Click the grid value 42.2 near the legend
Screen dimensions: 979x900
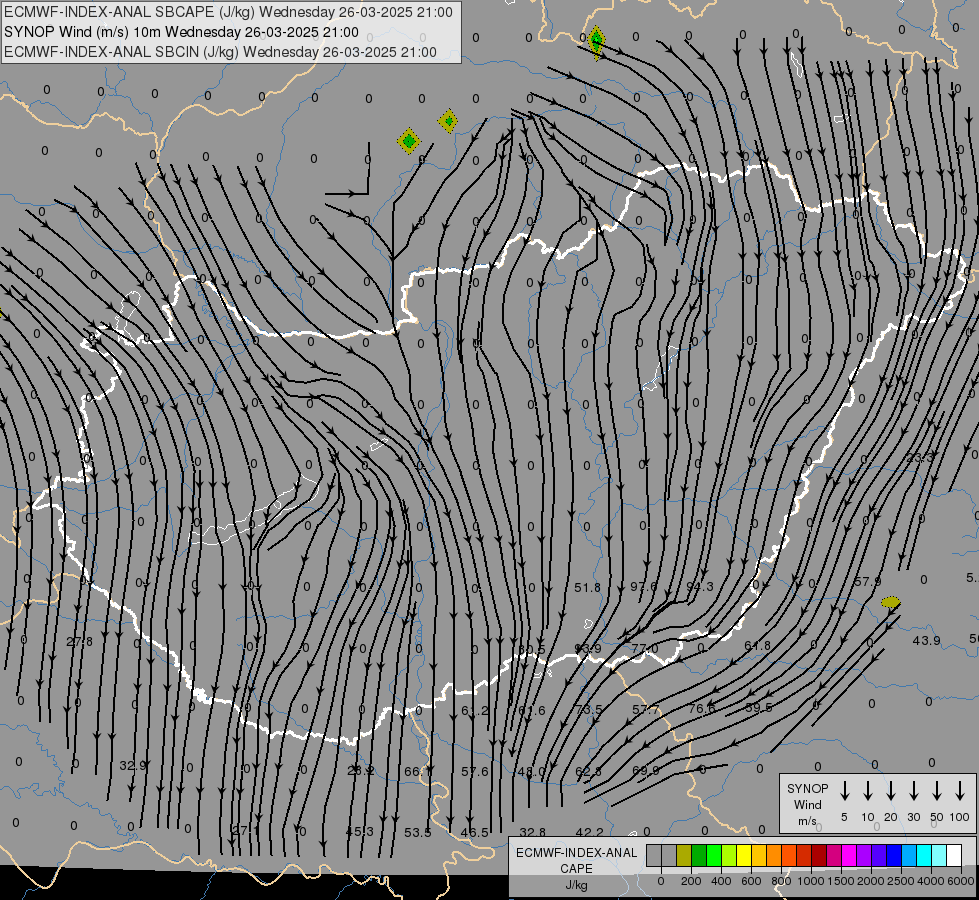pos(589,832)
